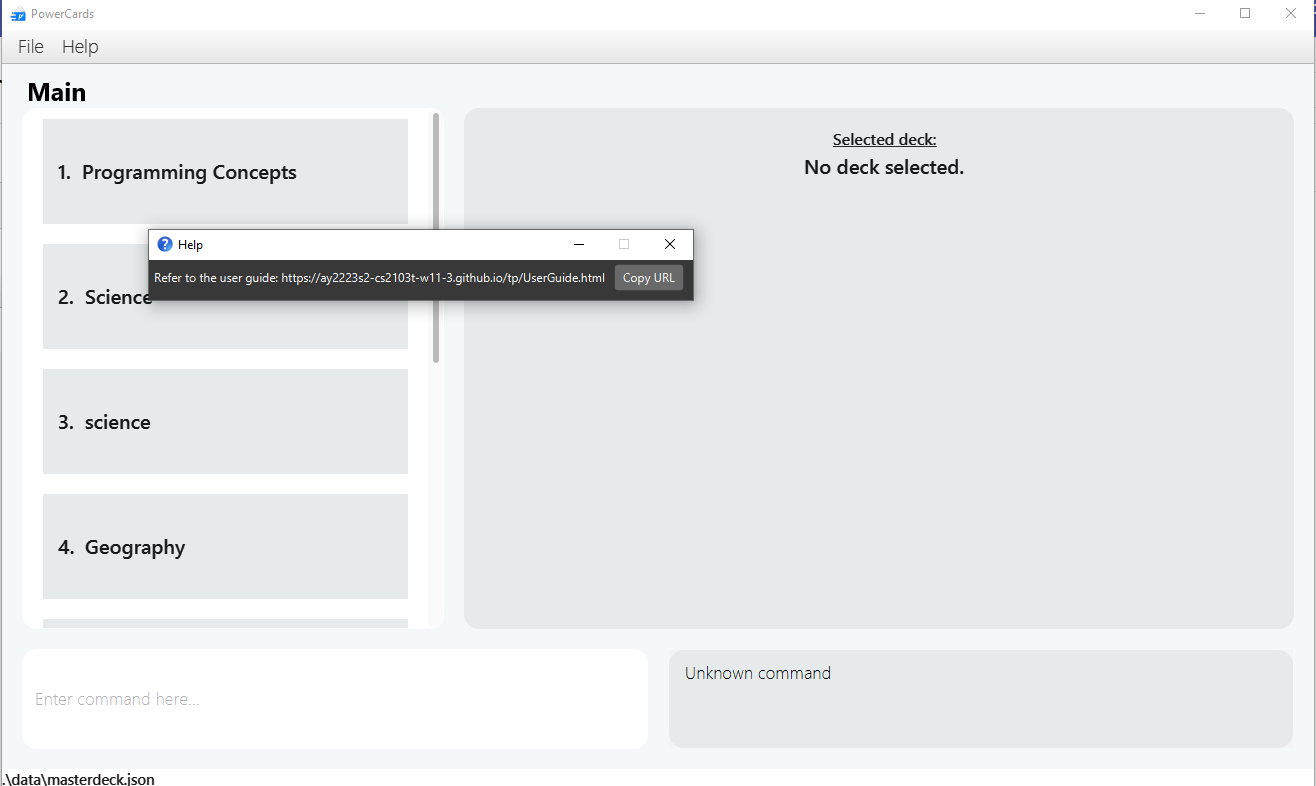Focus the command input field
The height and width of the screenshot is (786, 1316).
[335, 699]
